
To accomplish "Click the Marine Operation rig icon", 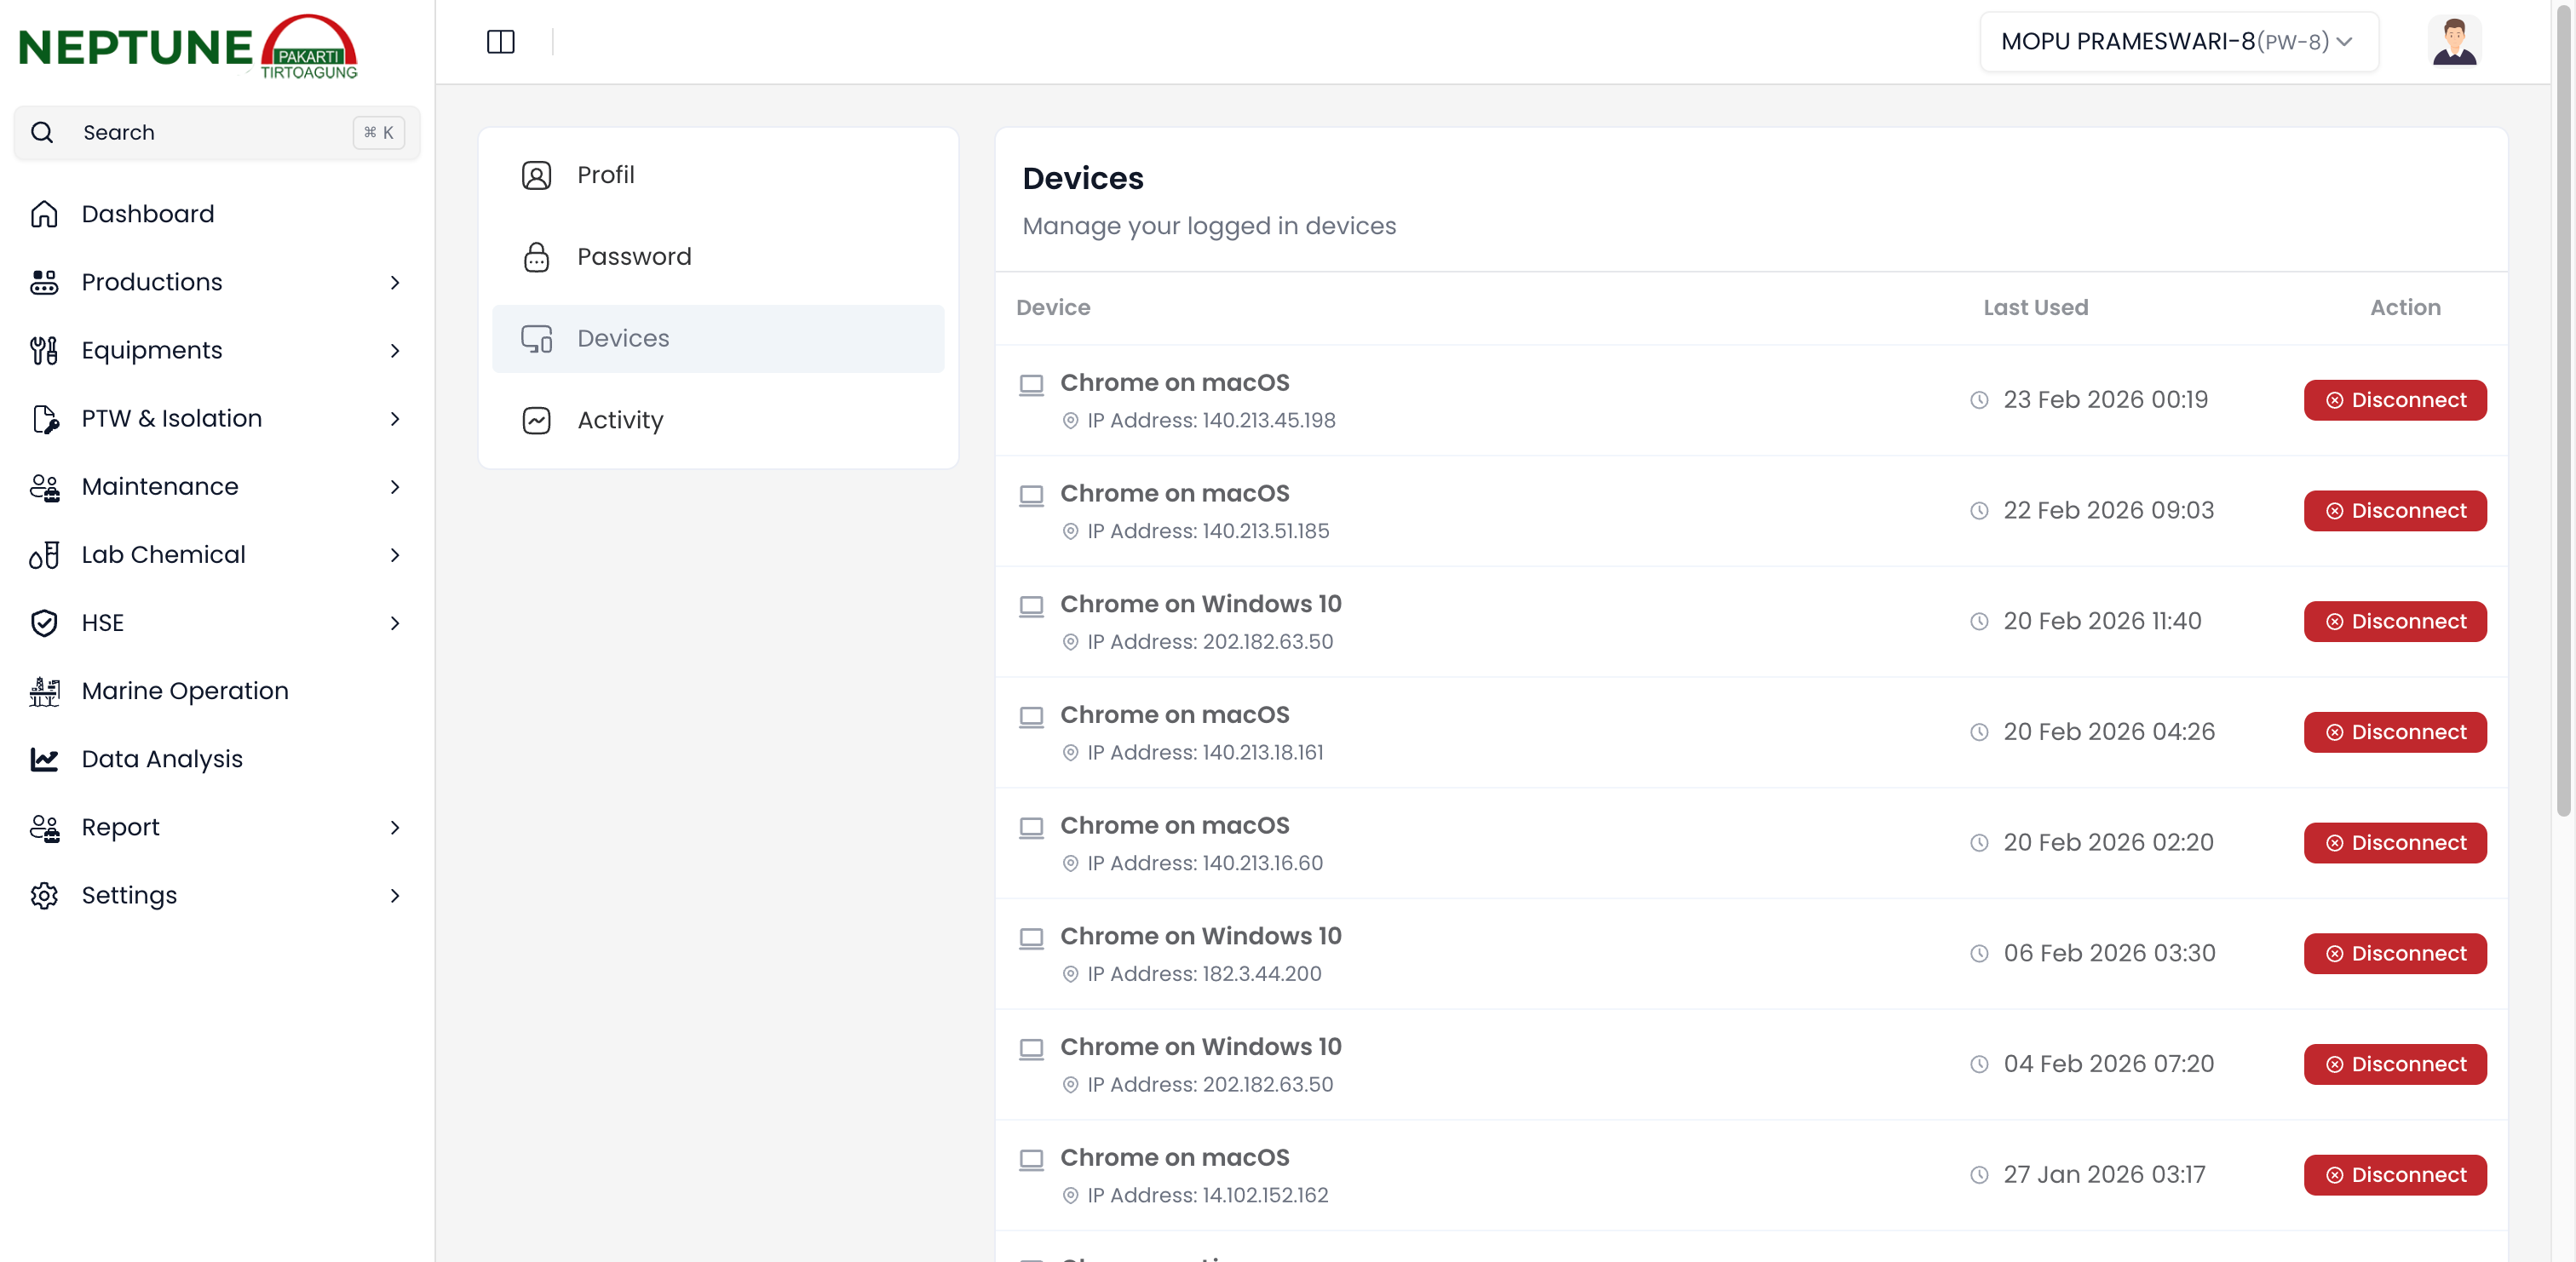I will pos(44,691).
